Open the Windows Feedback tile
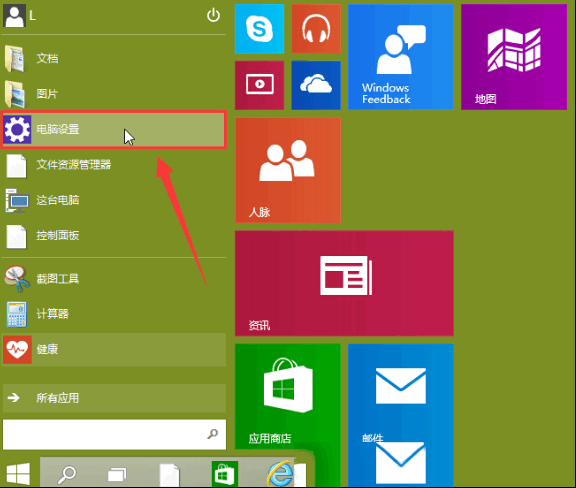Viewport: 576px width, 488px height. point(401,57)
